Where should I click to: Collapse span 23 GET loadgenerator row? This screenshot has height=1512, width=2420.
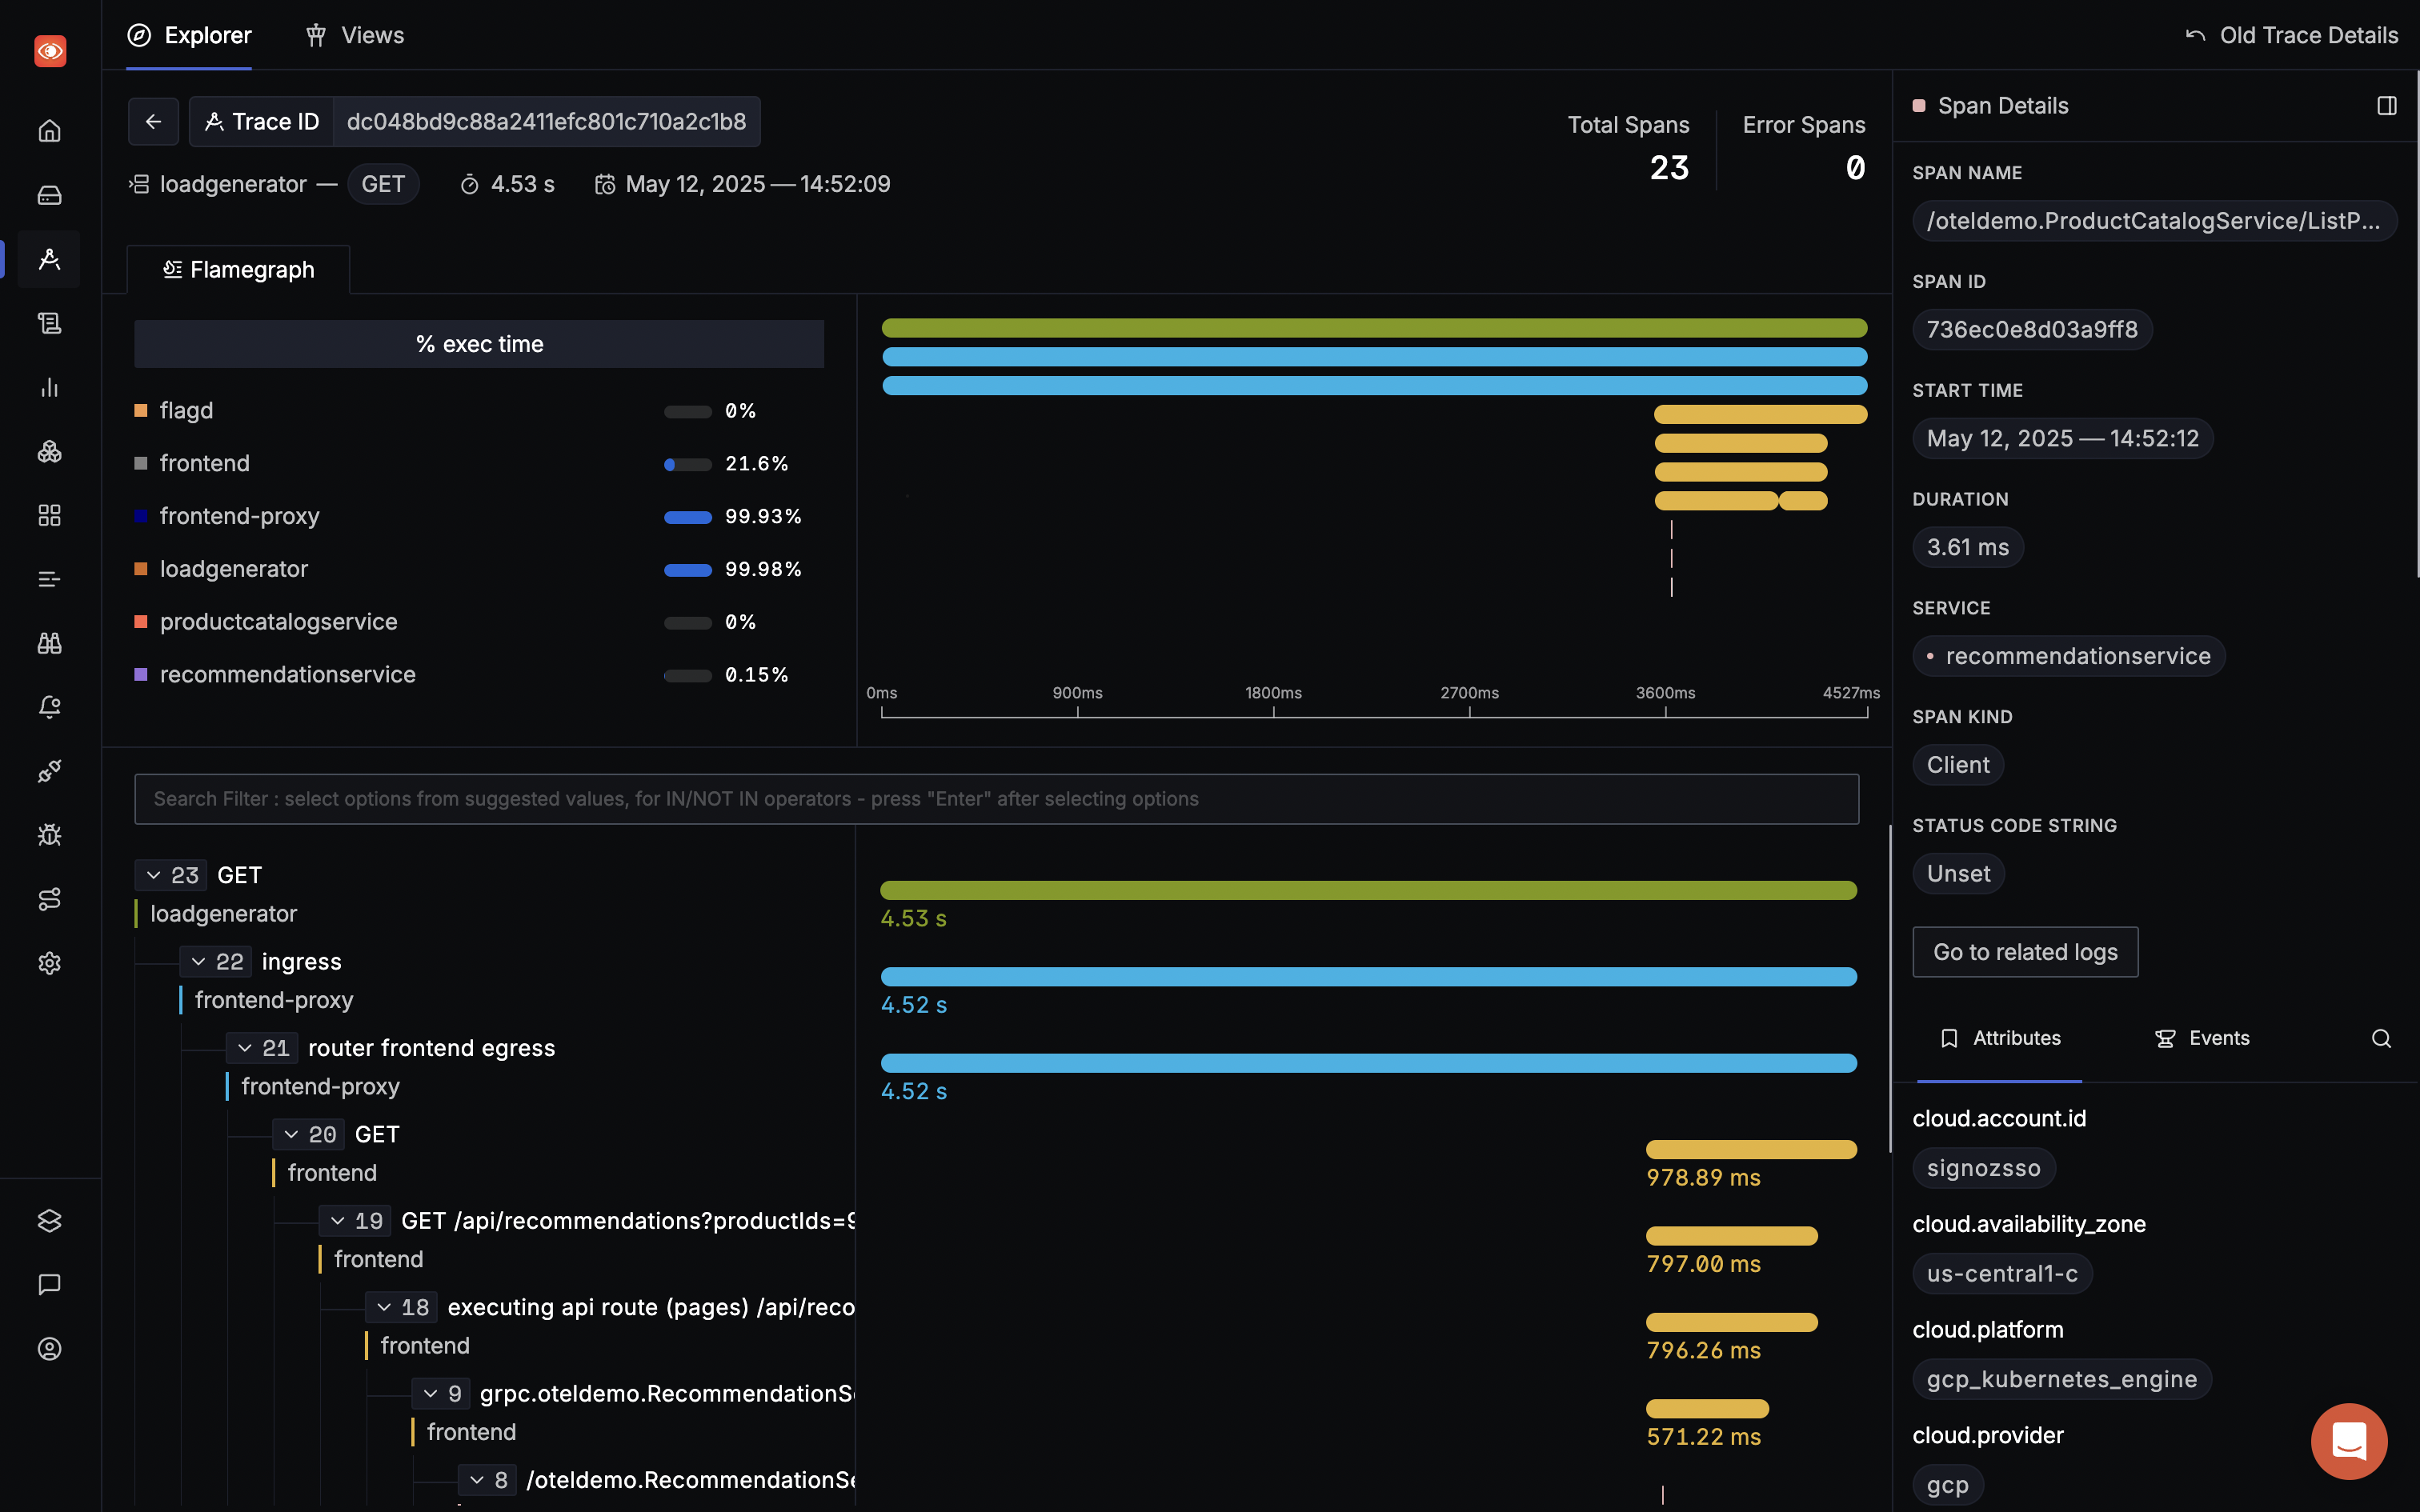tap(154, 874)
